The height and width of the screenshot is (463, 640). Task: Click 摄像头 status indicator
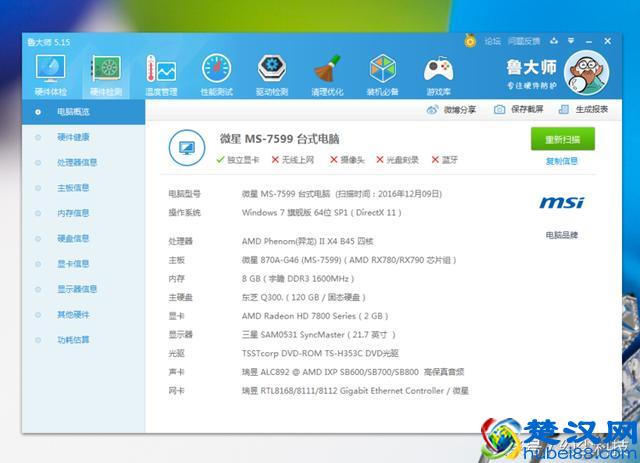click(347, 160)
